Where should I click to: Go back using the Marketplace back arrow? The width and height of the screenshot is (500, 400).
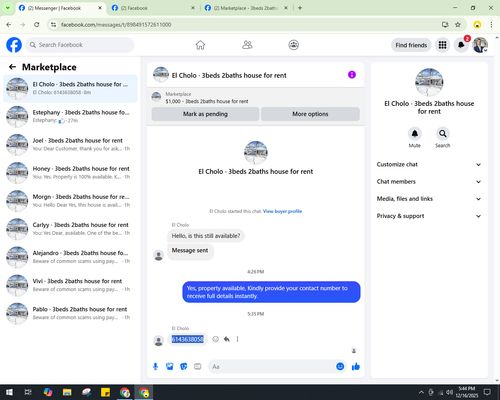pos(13,67)
